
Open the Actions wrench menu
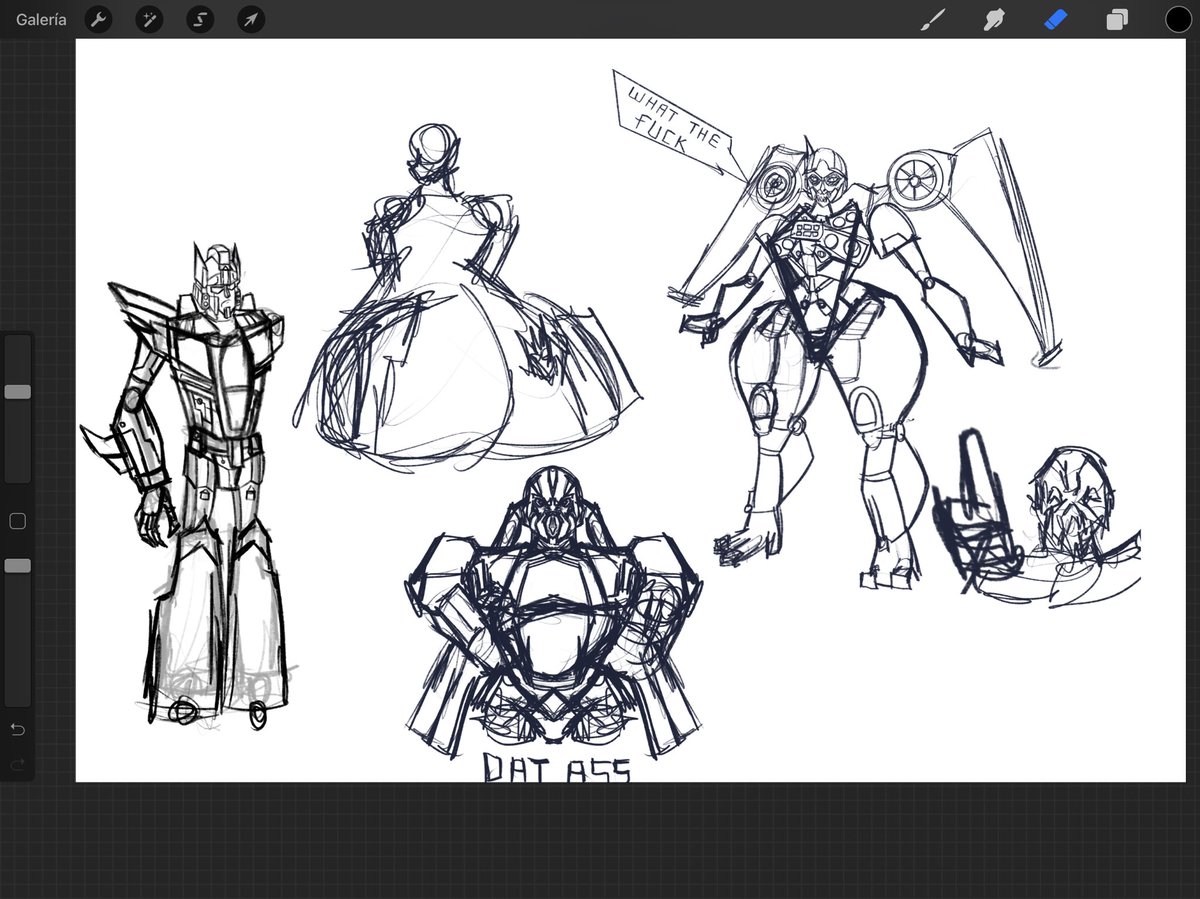(x=98, y=19)
